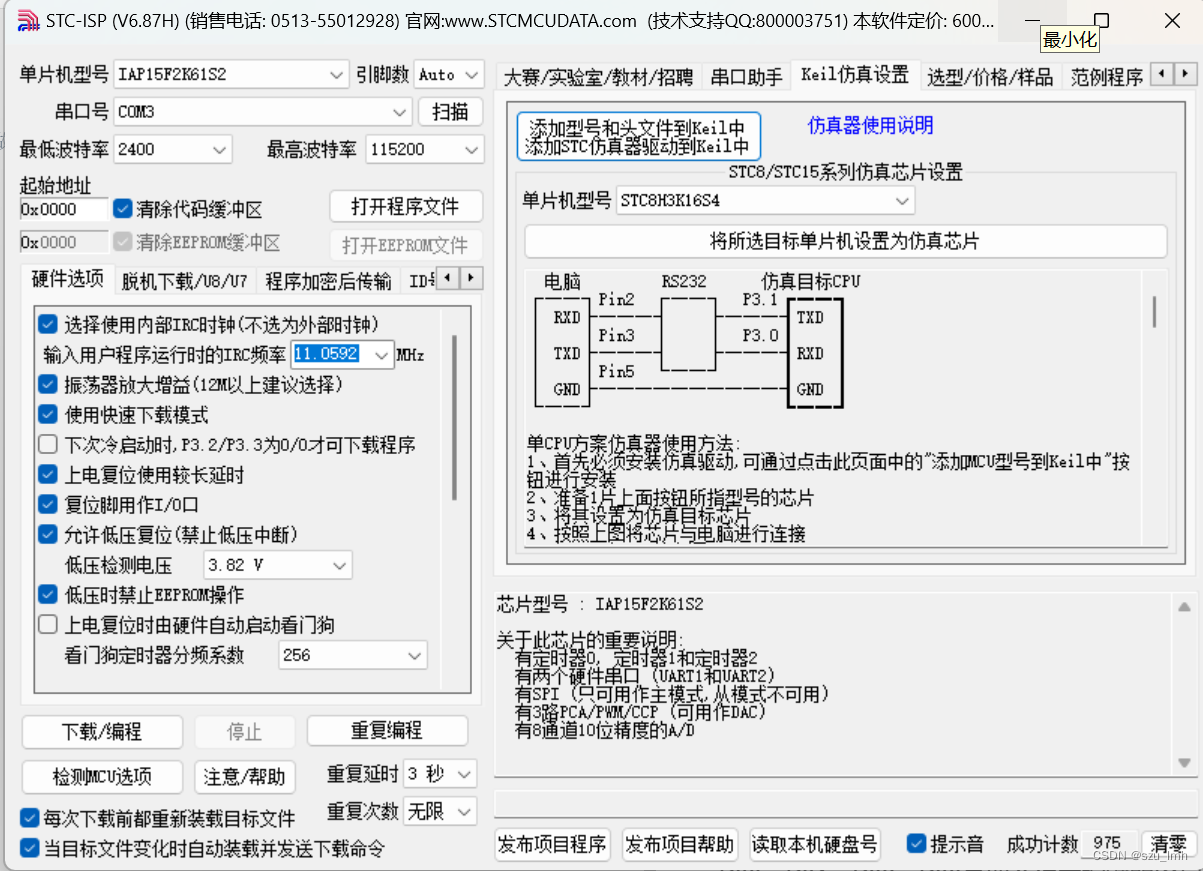1203x871 pixels.
Task: Click 发布项目帮助 button
Action: point(680,844)
